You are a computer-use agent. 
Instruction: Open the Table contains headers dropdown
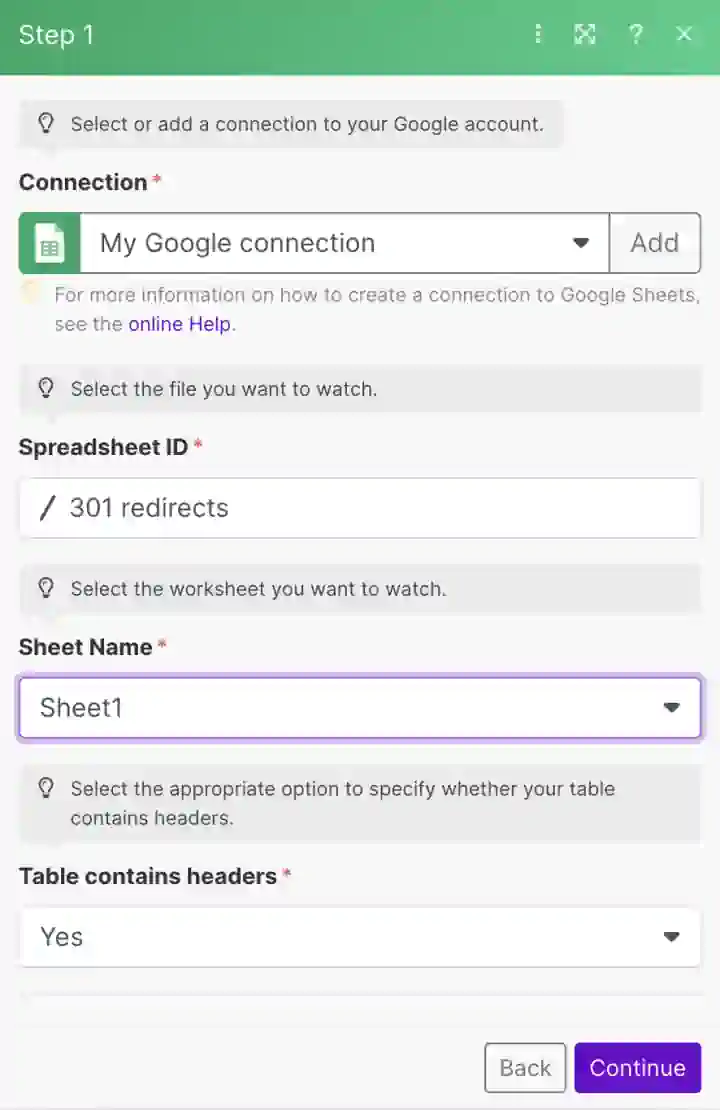point(360,937)
